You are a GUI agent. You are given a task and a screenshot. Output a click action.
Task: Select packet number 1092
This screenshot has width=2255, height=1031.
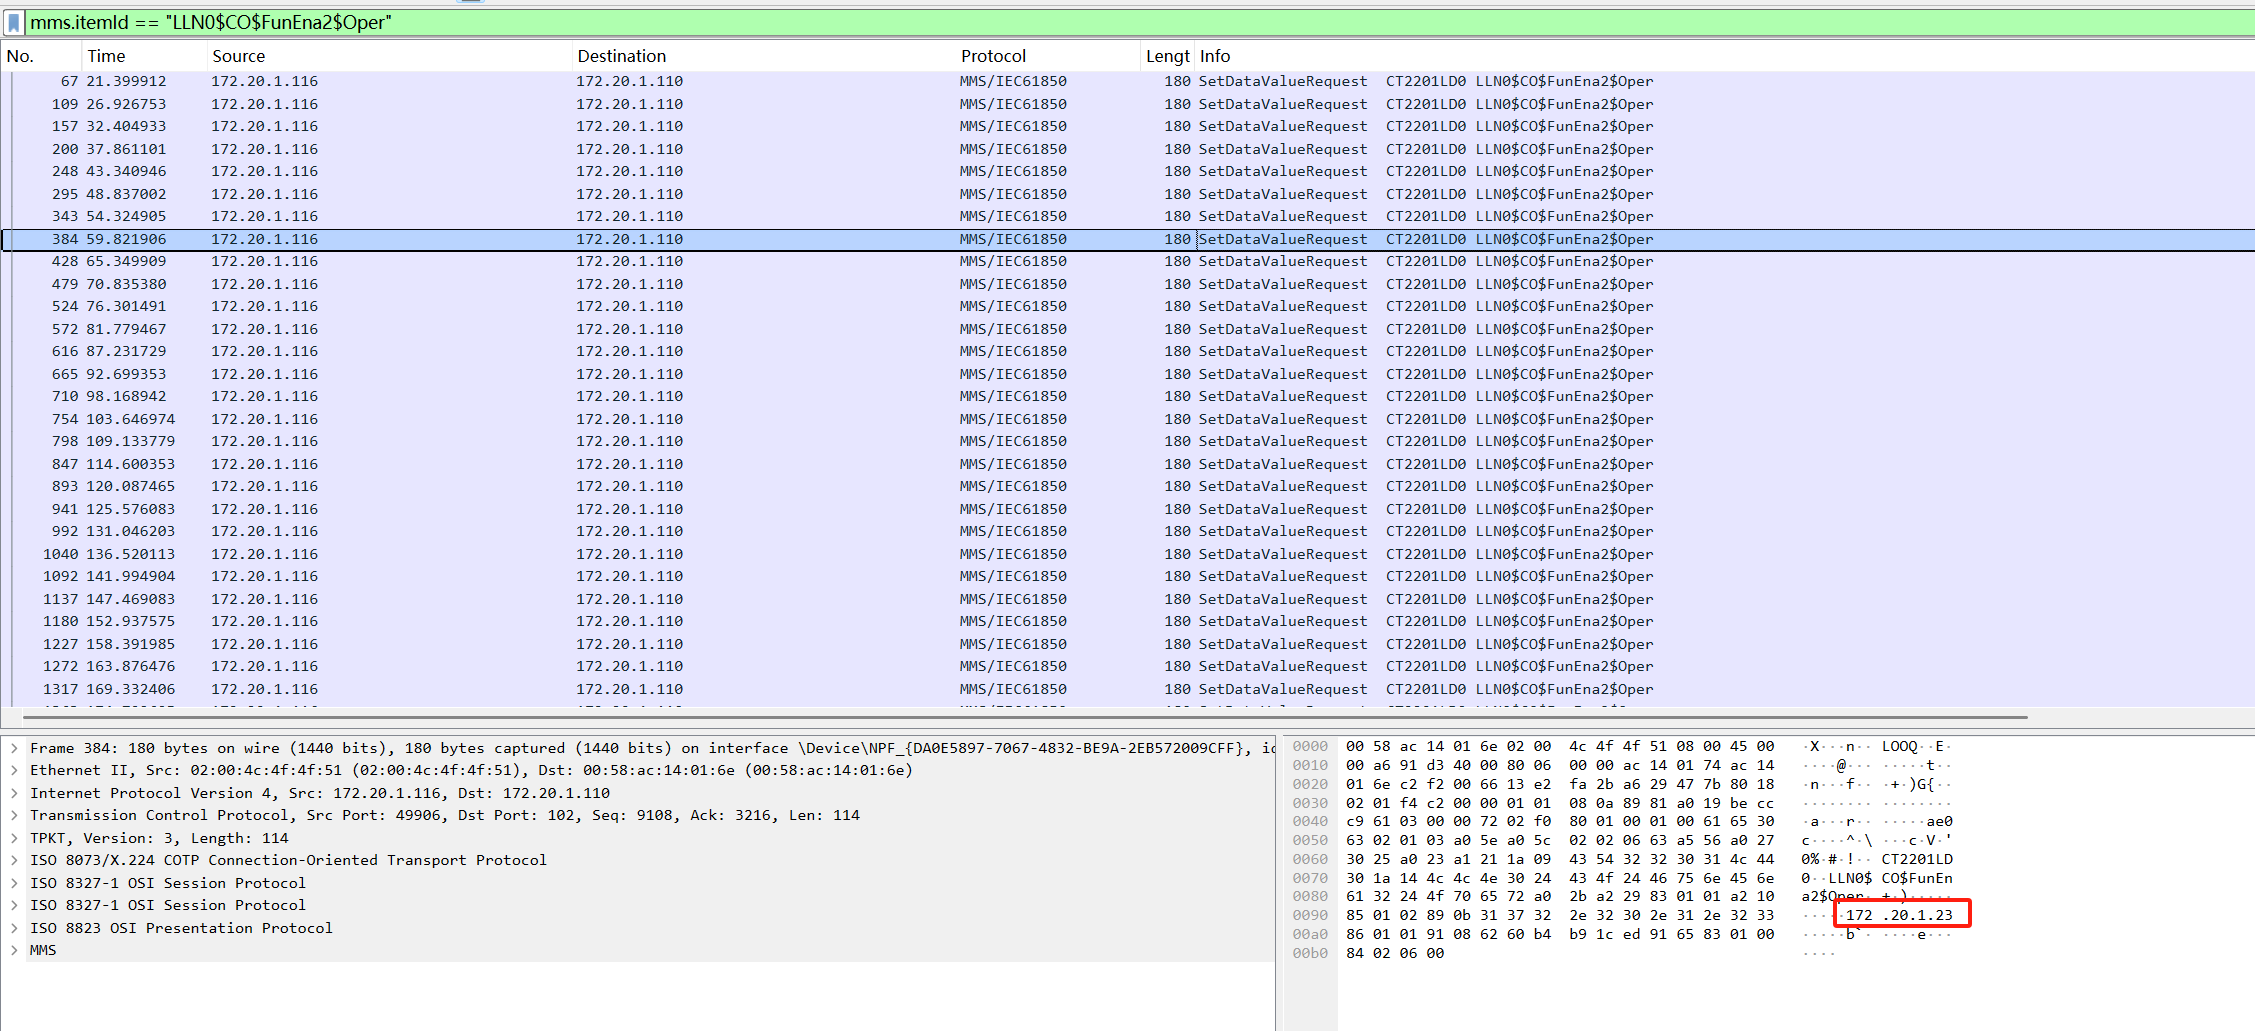[x=1128, y=576]
